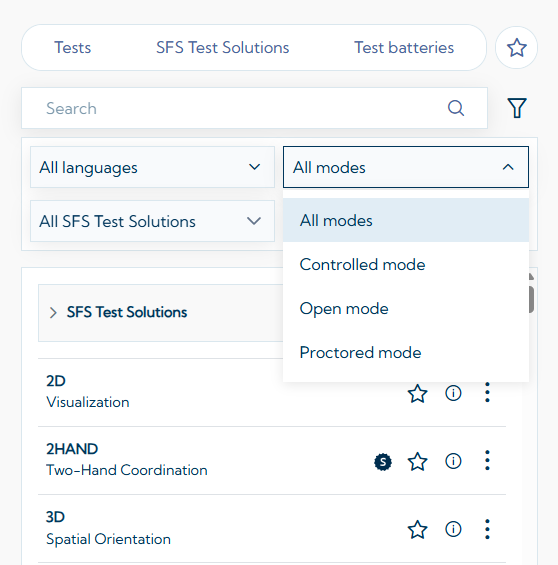Show info for 2HAND Two-Hand Coordination
The image size is (558, 565).
coord(453,461)
